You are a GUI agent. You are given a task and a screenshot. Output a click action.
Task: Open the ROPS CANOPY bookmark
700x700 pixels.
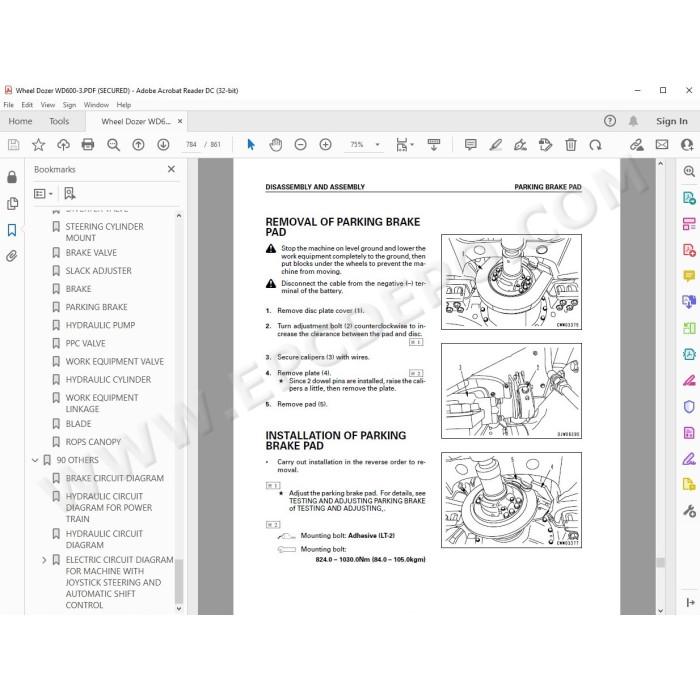93,442
